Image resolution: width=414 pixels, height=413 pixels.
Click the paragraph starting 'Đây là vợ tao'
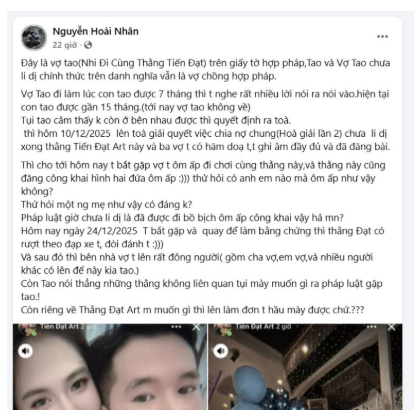(205, 69)
